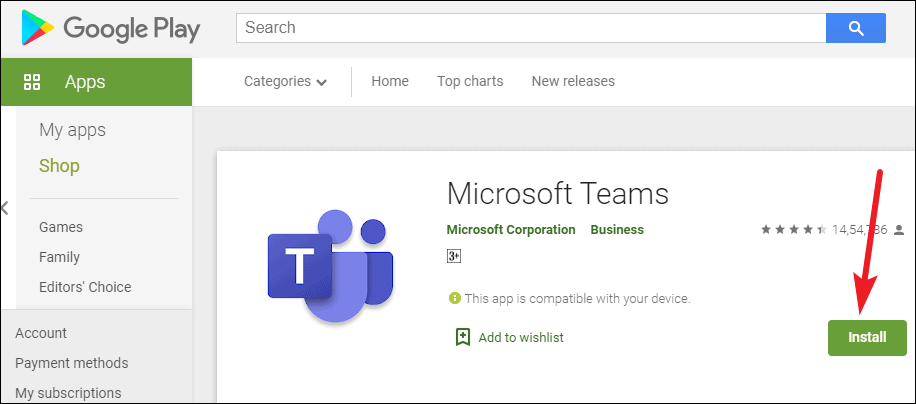Click the compatible with your device message
The height and width of the screenshot is (404, 916).
coord(578,299)
